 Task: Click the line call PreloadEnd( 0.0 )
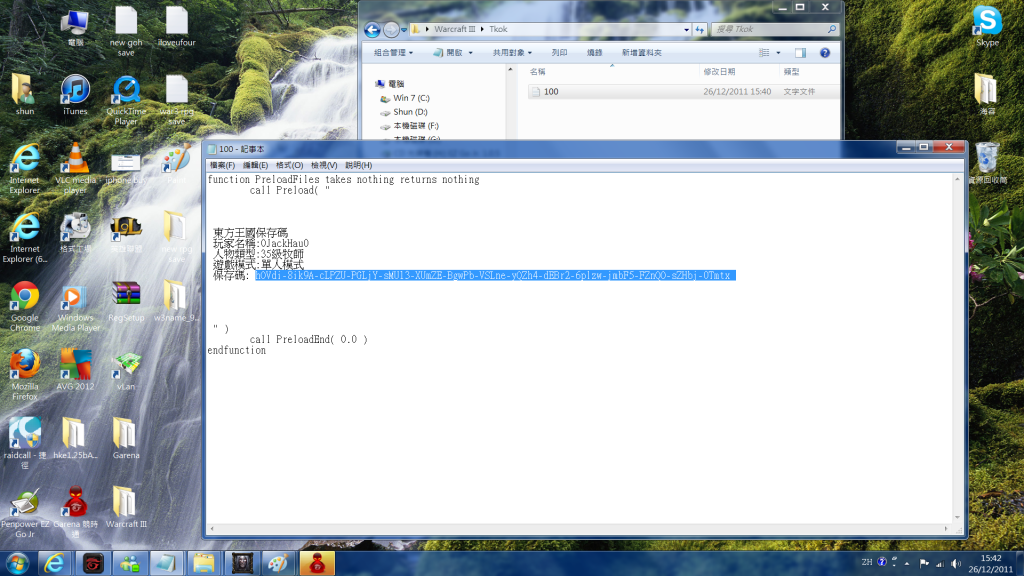click(308, 340)
